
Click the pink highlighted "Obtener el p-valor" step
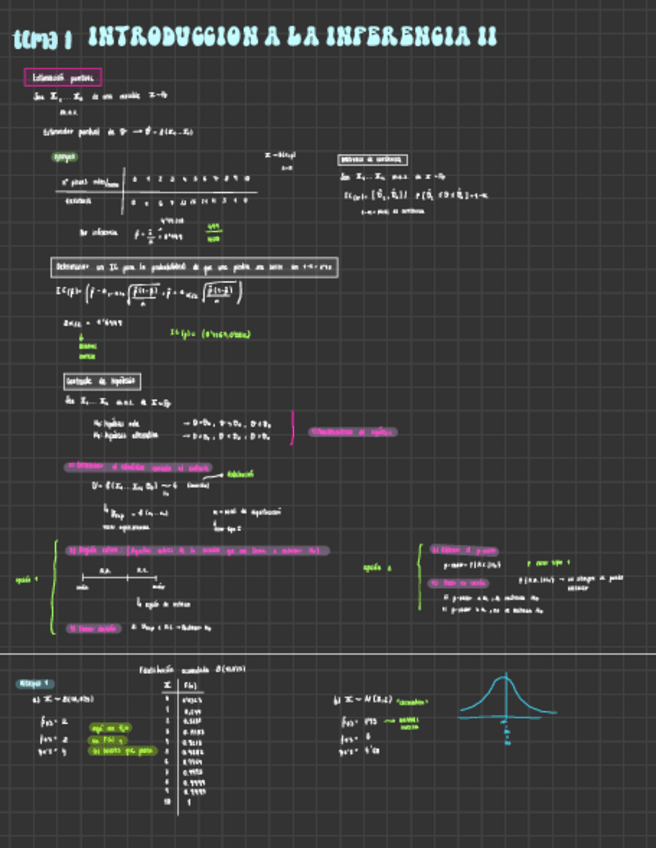(x=463, y=550)
